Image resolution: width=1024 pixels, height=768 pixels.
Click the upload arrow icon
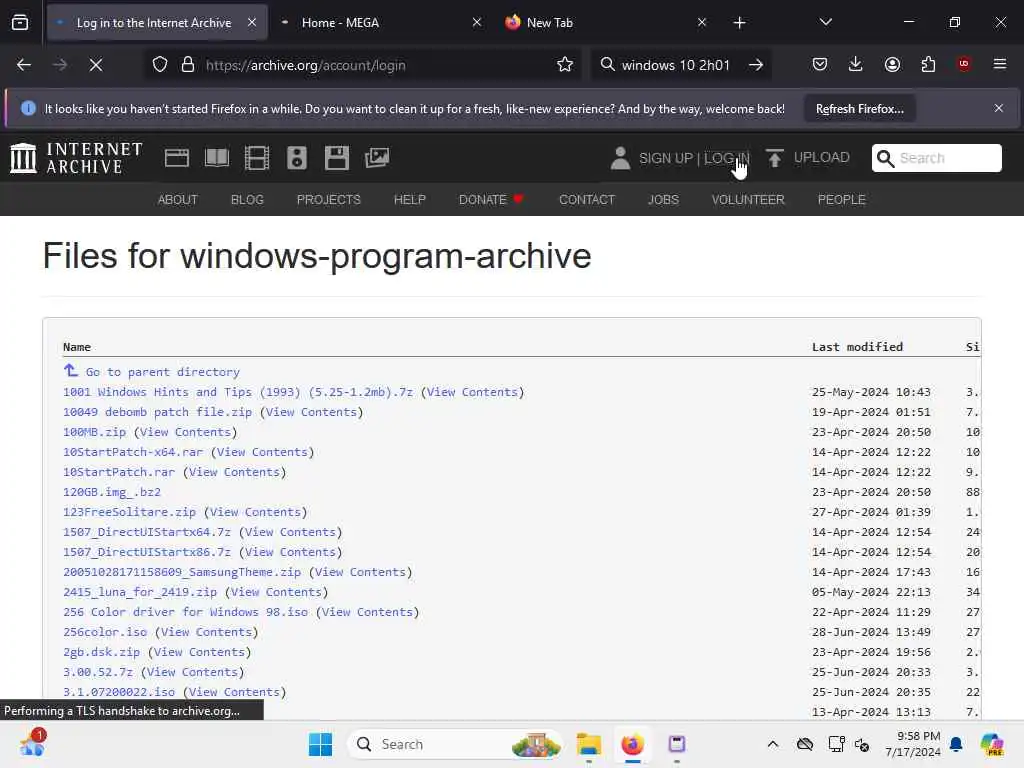(x=775, y=158)
